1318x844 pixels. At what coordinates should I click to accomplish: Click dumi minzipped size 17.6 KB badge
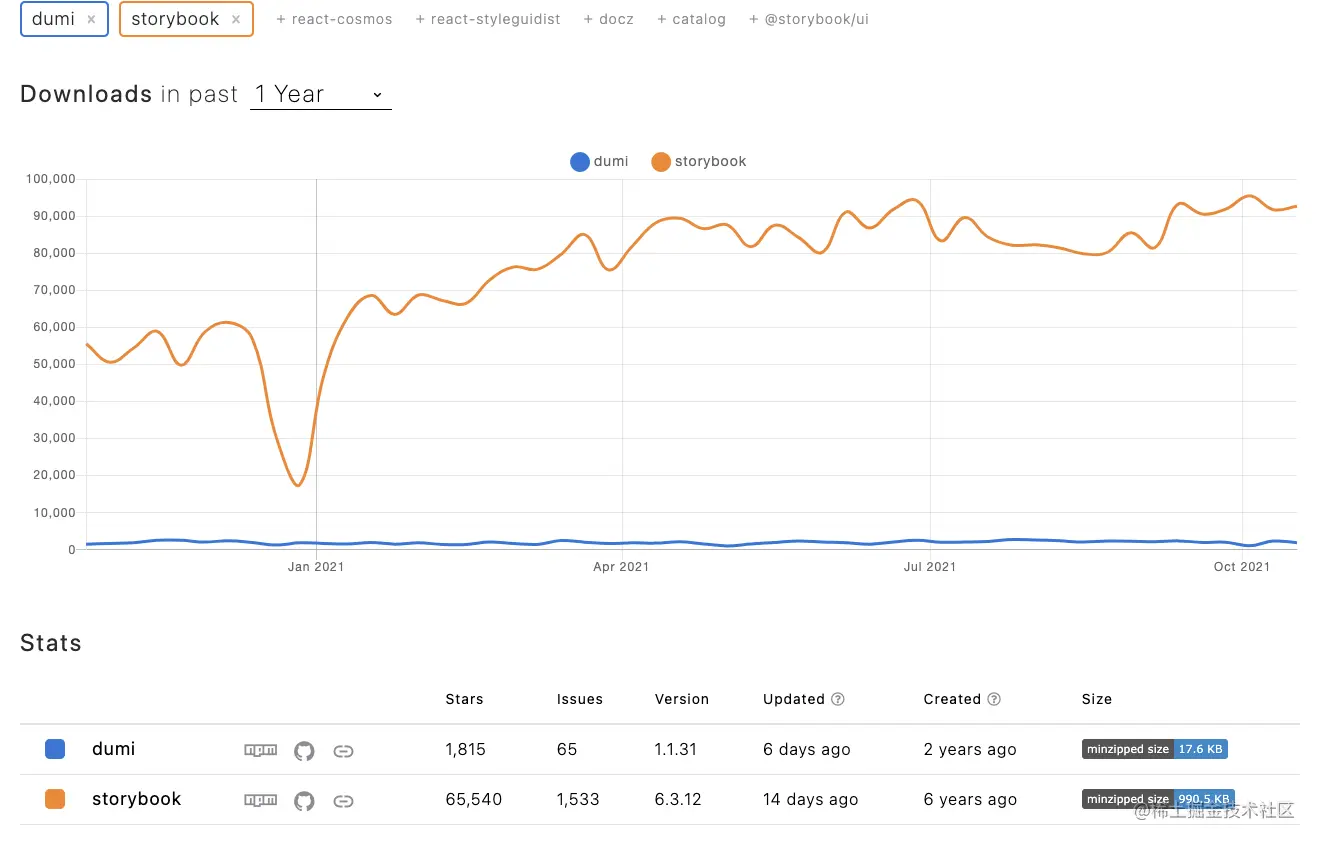pyautogui.click(x=1154, y=749)
